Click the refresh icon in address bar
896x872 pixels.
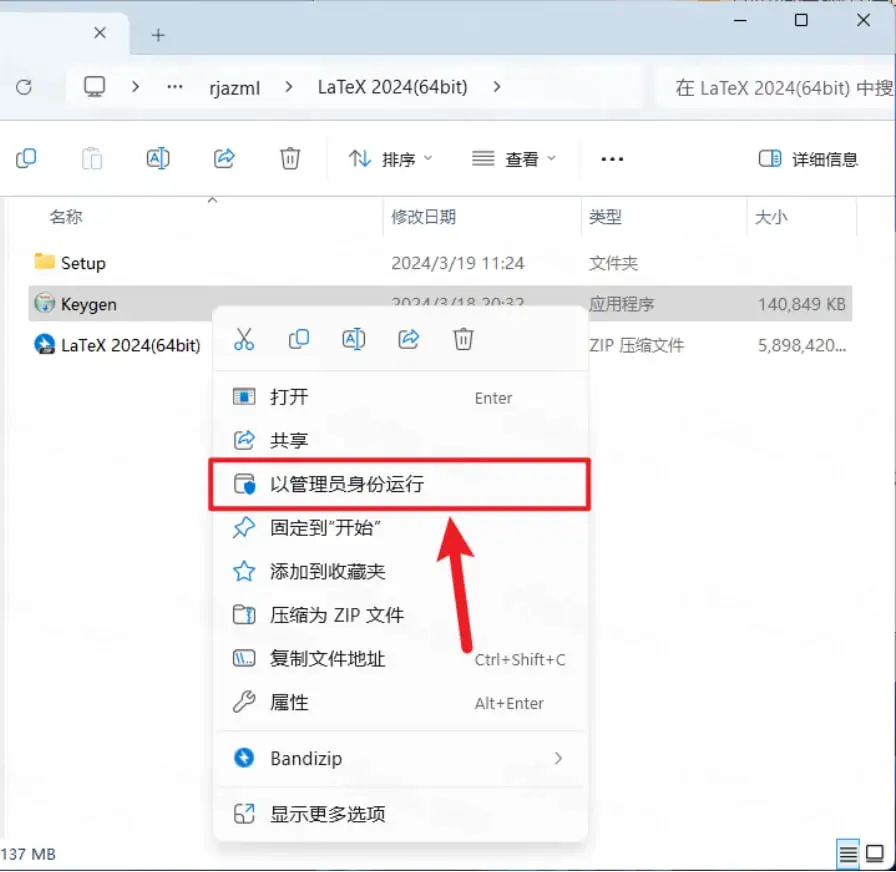[x=24, y=87]
